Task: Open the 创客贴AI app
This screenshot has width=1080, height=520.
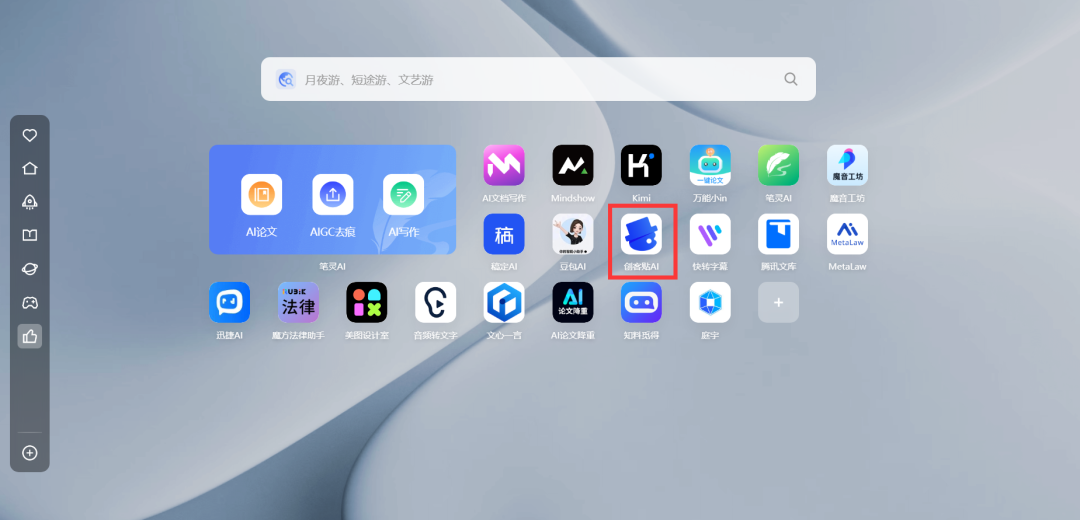Action: point(641,234)
